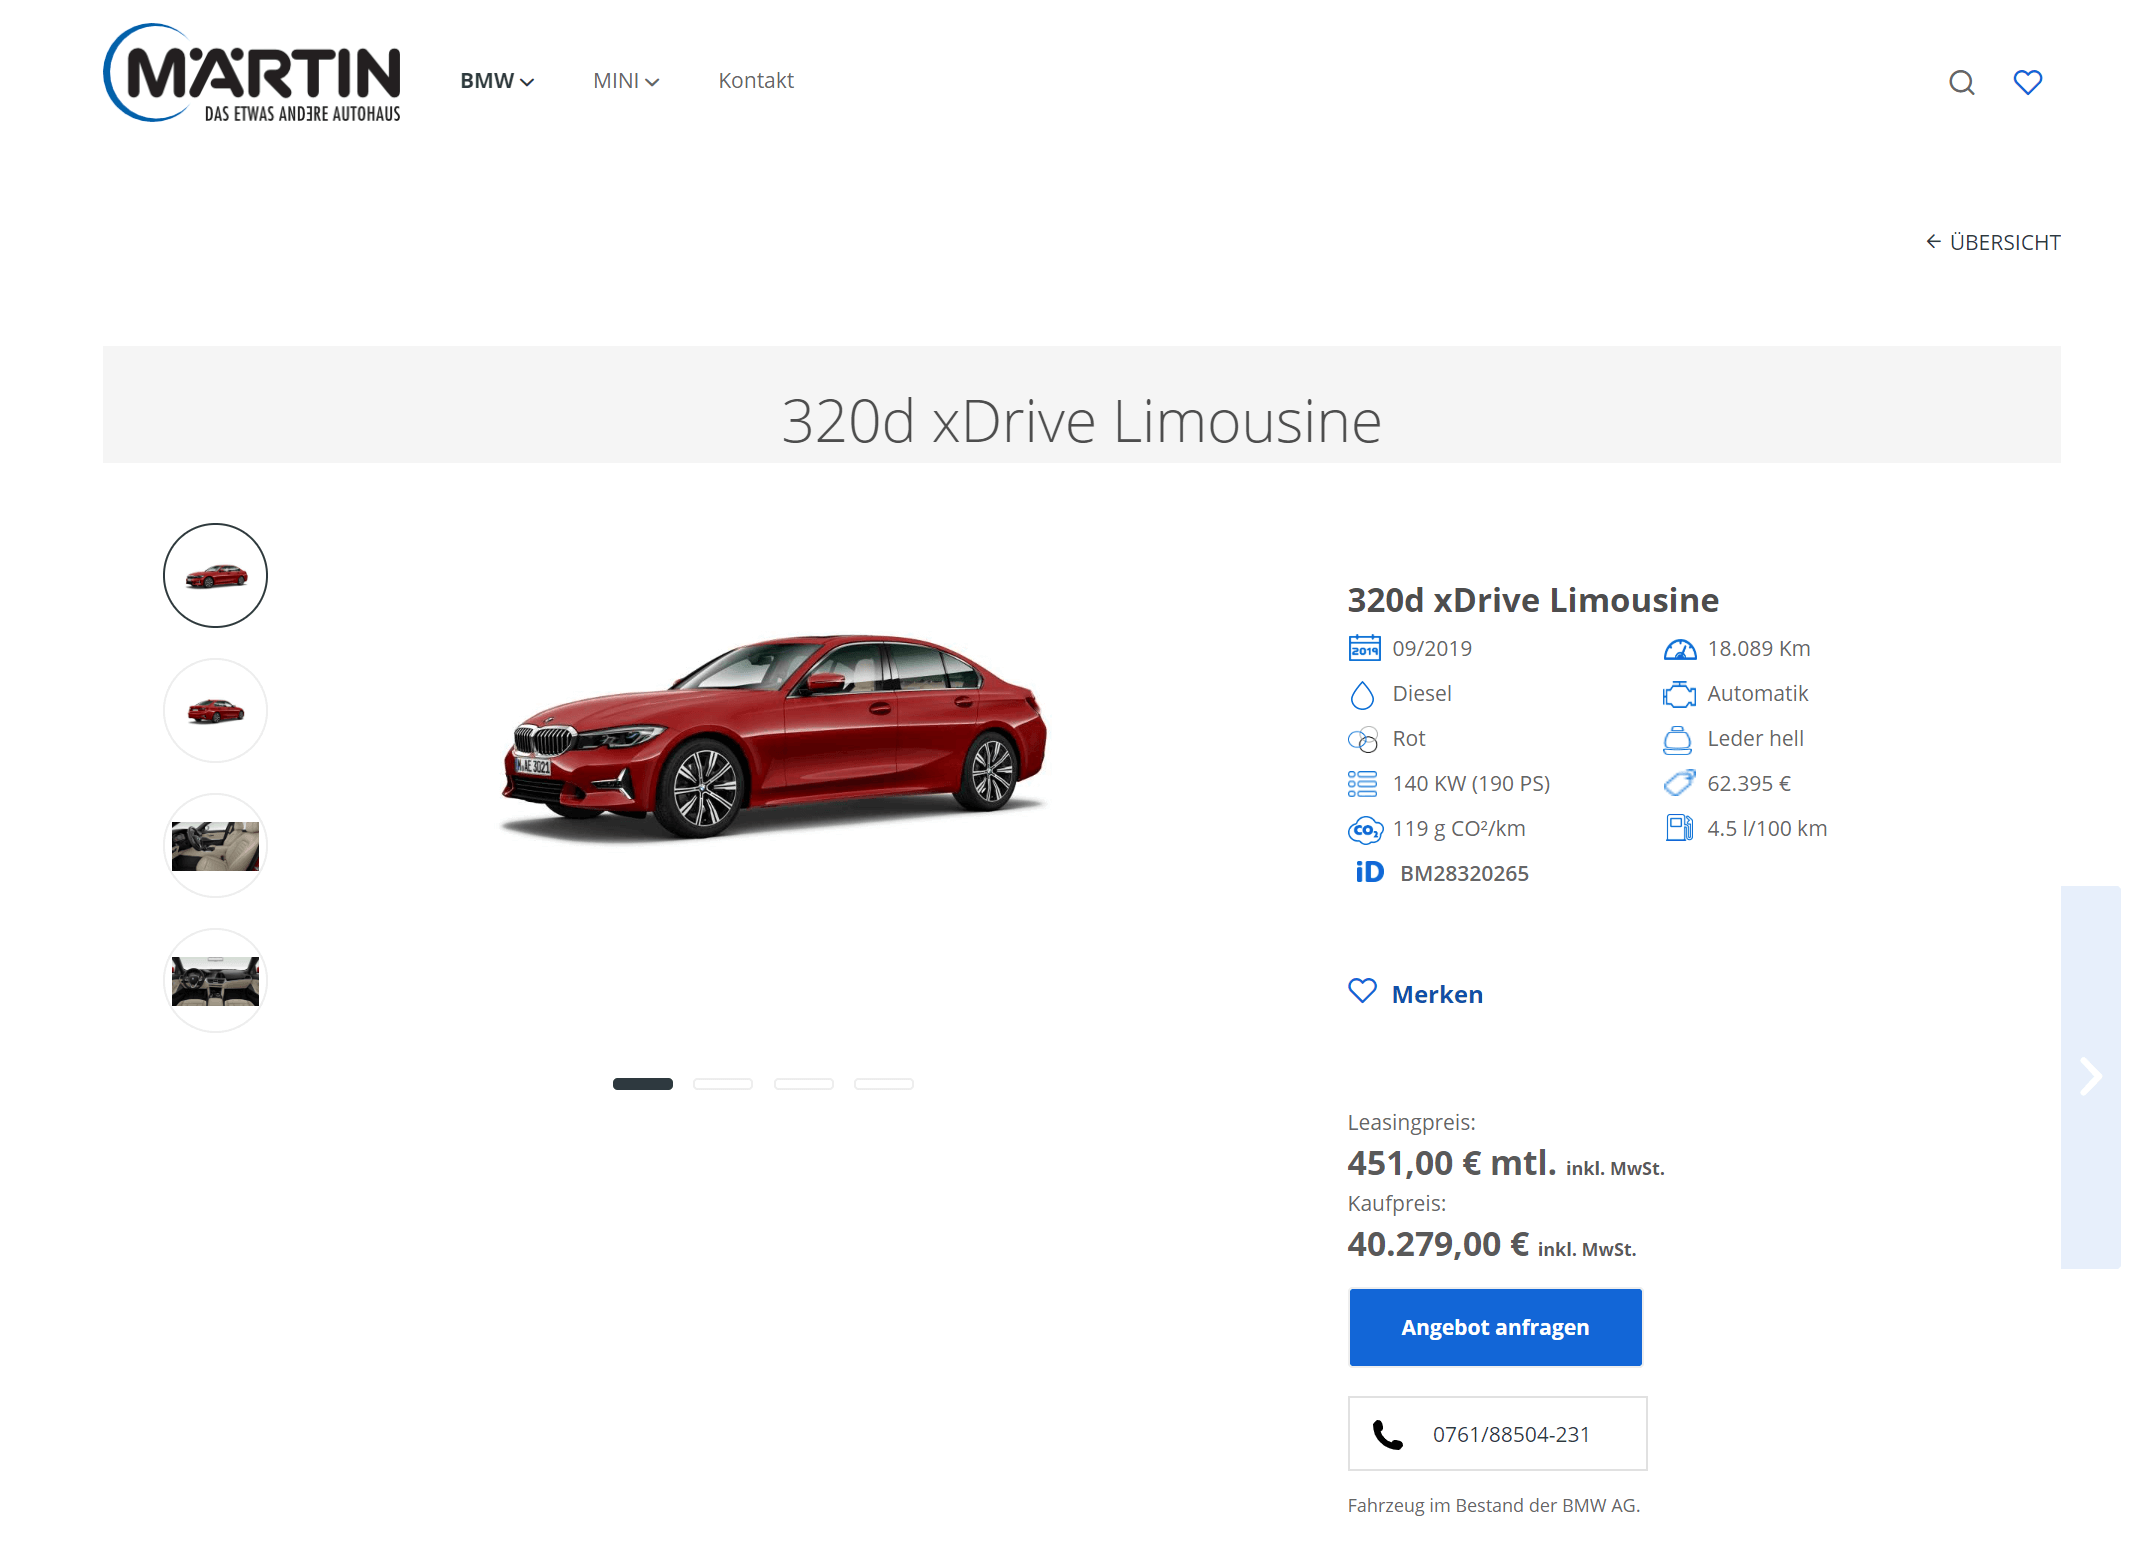This screenshot has width=2154, height=1546.
Task: Click the power output list icon
Action: (1362, 784)
